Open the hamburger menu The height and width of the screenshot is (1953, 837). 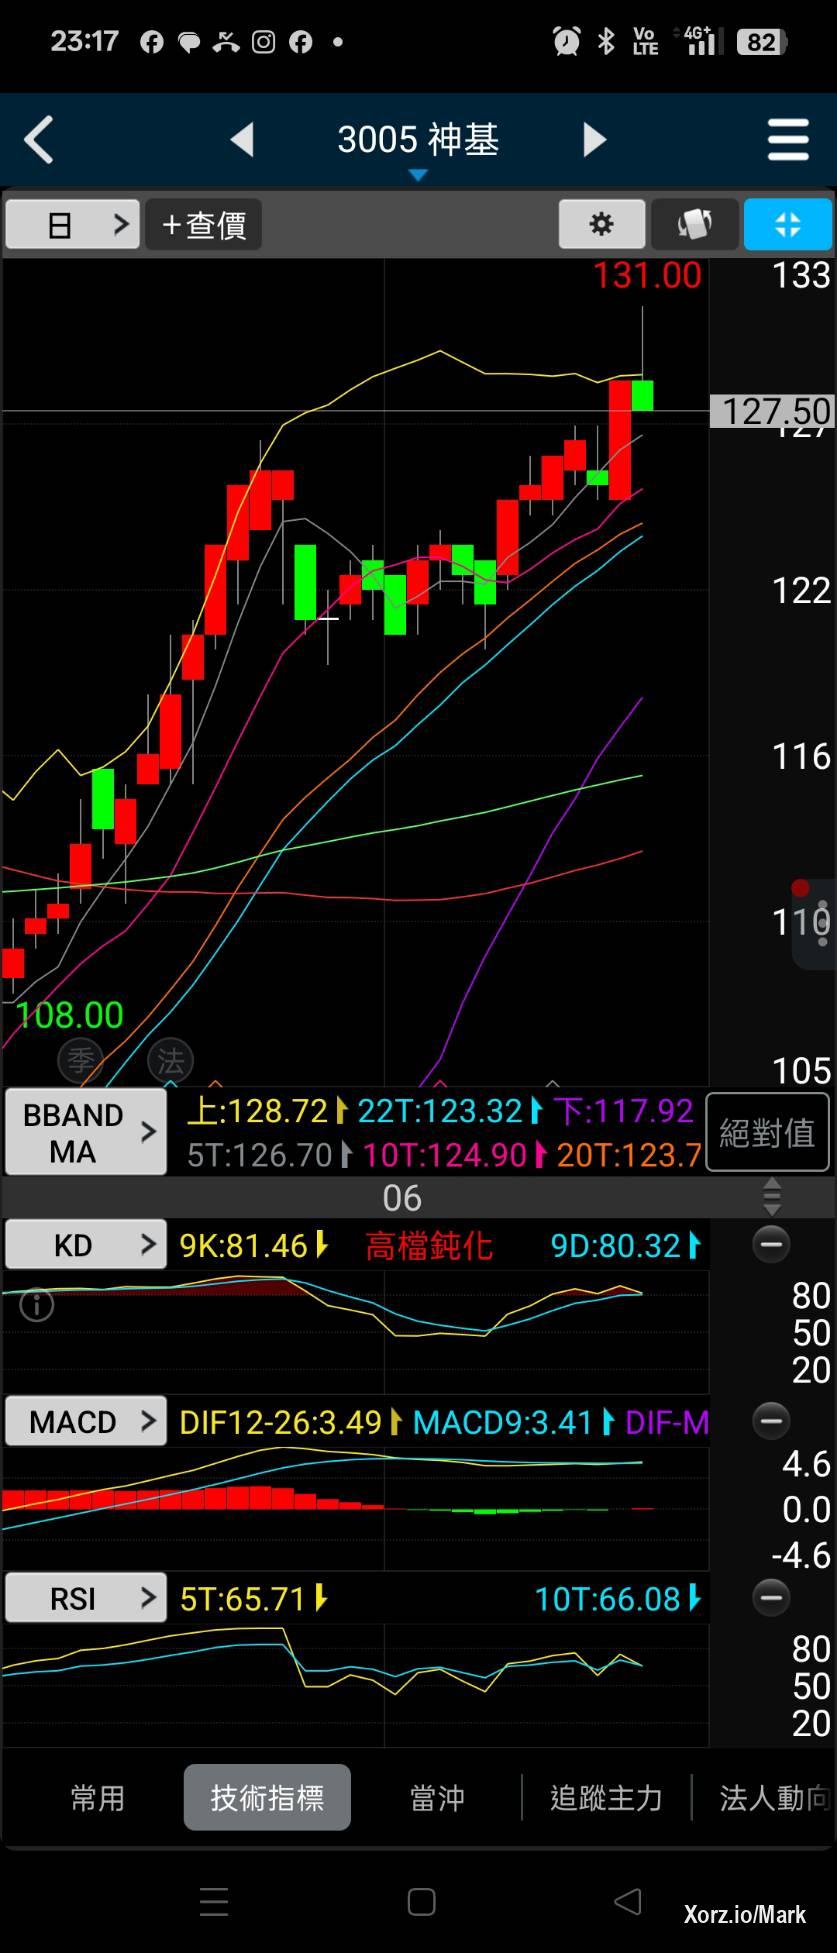click(x=787, y=140)
